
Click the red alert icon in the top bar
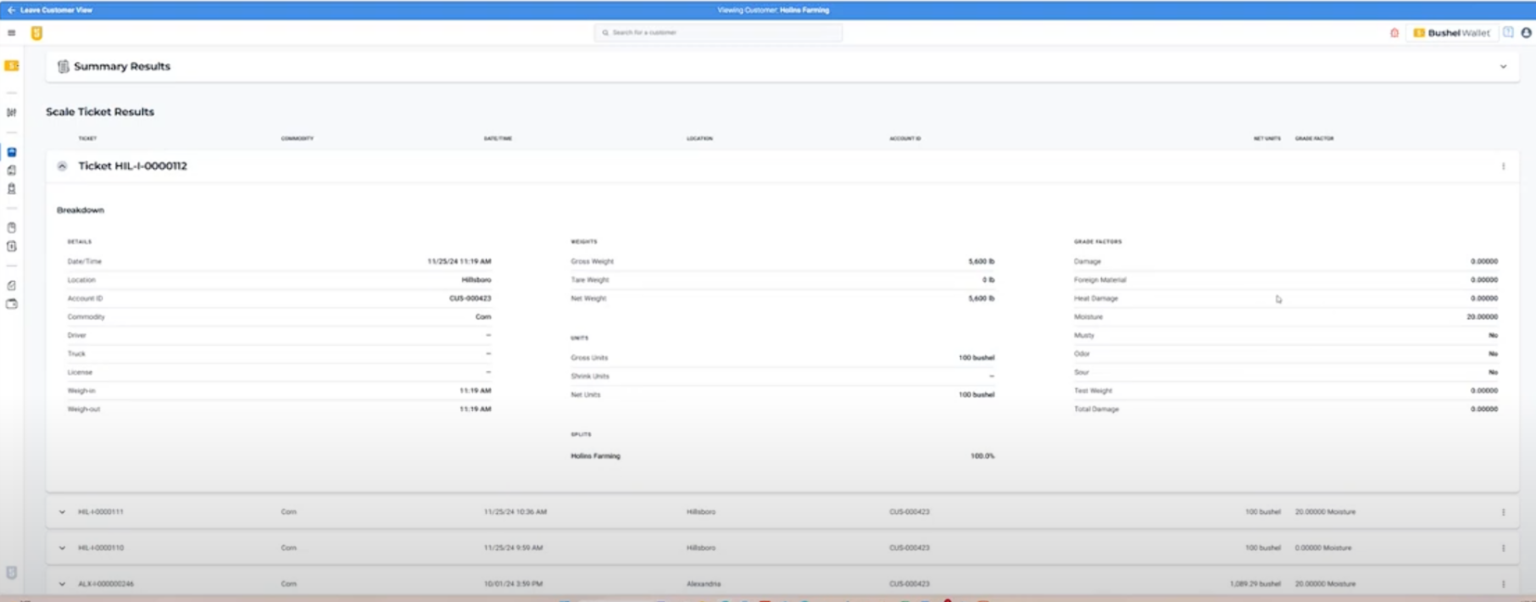[1394, 33]
